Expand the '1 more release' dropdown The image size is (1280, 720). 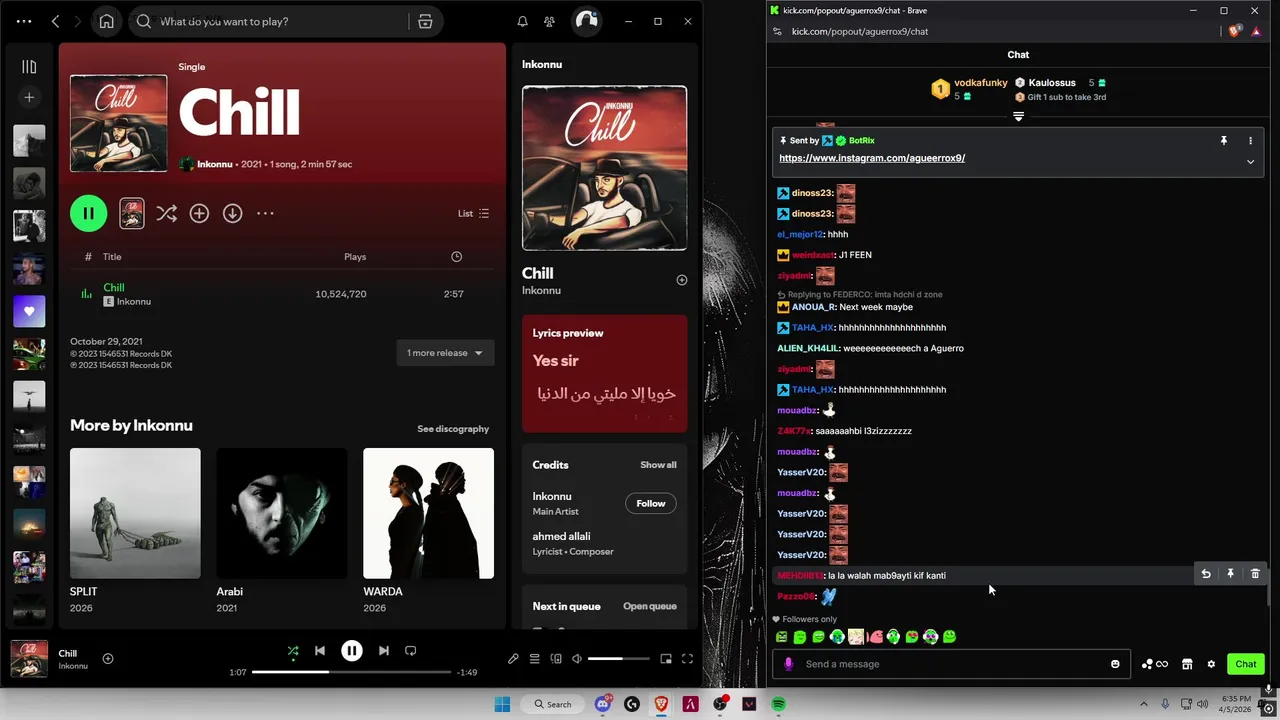click(x=445, y=353)
